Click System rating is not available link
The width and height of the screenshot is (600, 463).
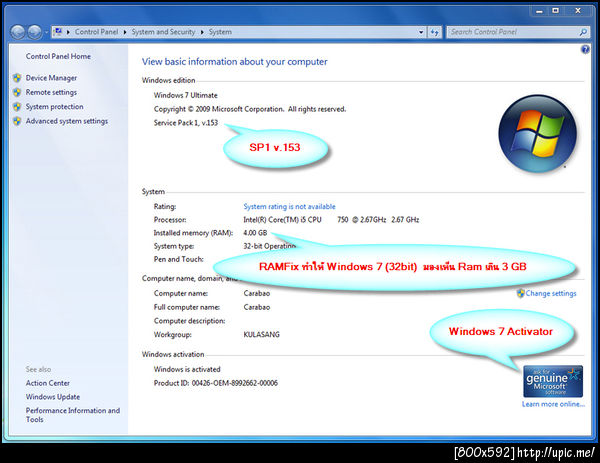289,207
